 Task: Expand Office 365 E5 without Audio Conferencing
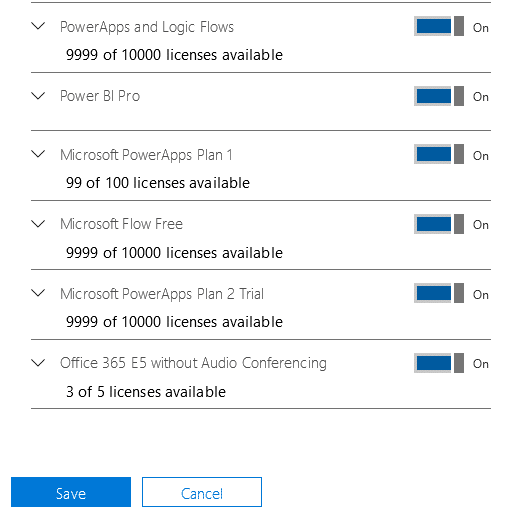(x=38, y=363)
